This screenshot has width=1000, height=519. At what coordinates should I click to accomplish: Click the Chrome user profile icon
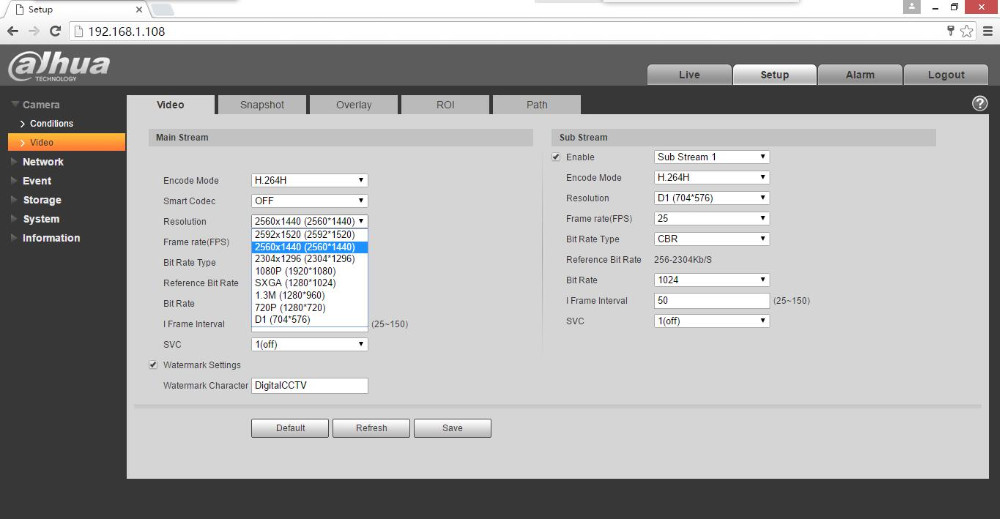tap(911, 8)
